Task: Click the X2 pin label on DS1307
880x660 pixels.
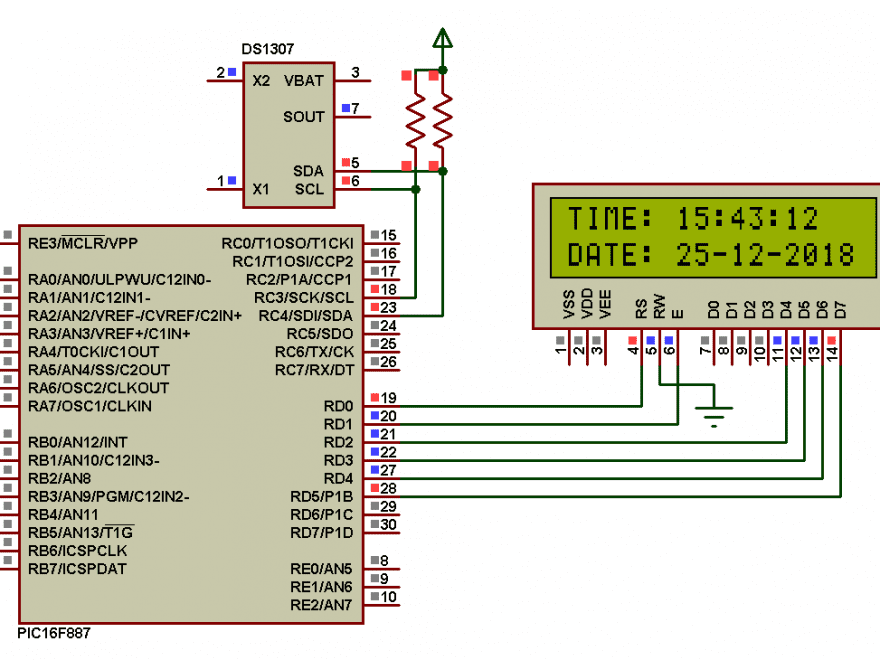Action: point(261,81)
